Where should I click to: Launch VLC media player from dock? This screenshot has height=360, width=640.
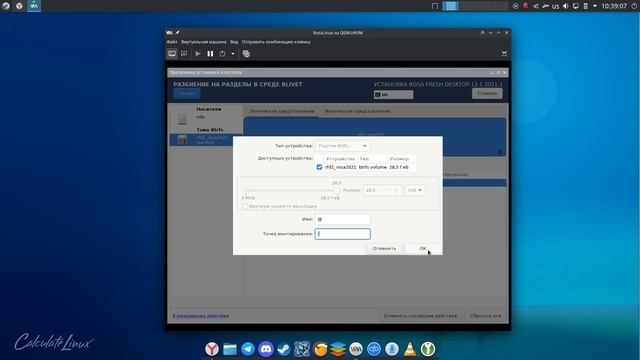point(410,349)
